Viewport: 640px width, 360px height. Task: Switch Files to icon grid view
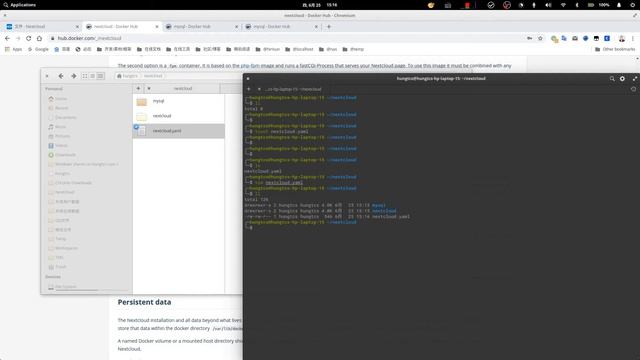[x=85, y=76]
